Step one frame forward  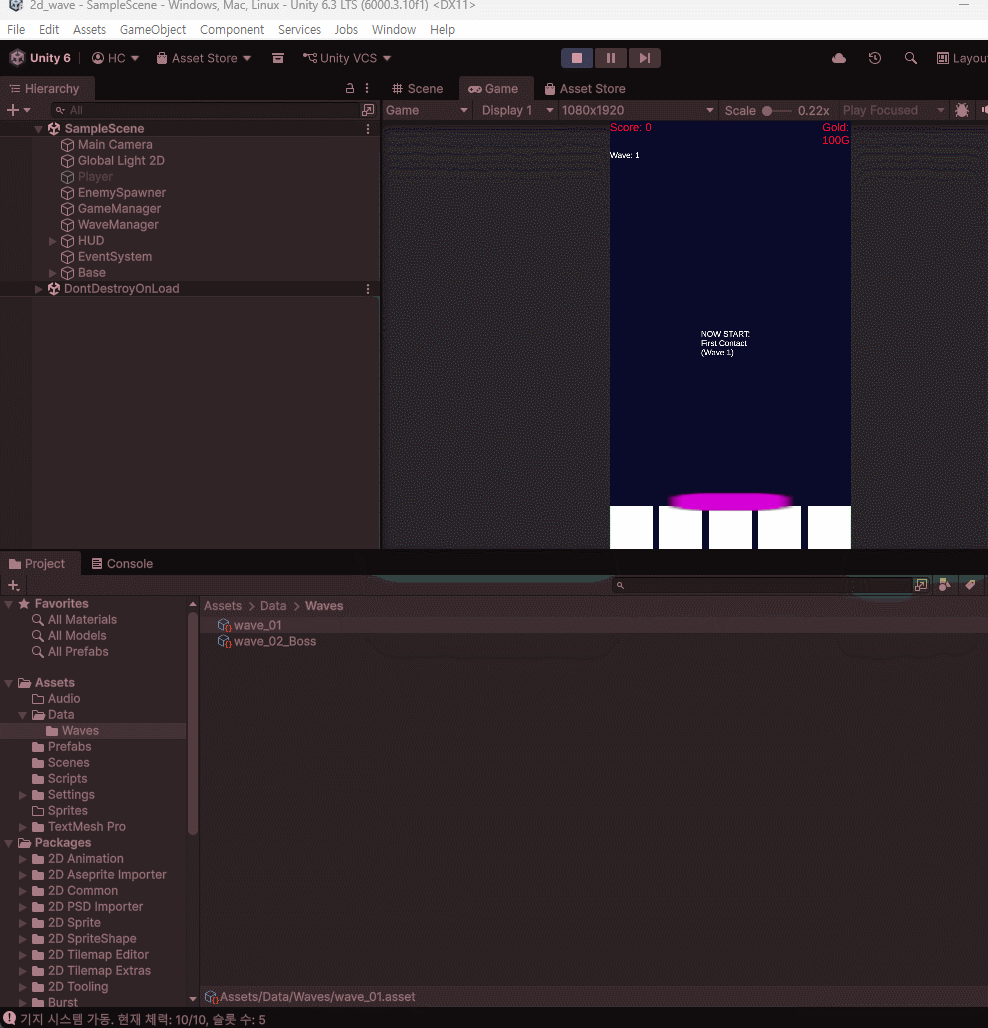[644, 58]
